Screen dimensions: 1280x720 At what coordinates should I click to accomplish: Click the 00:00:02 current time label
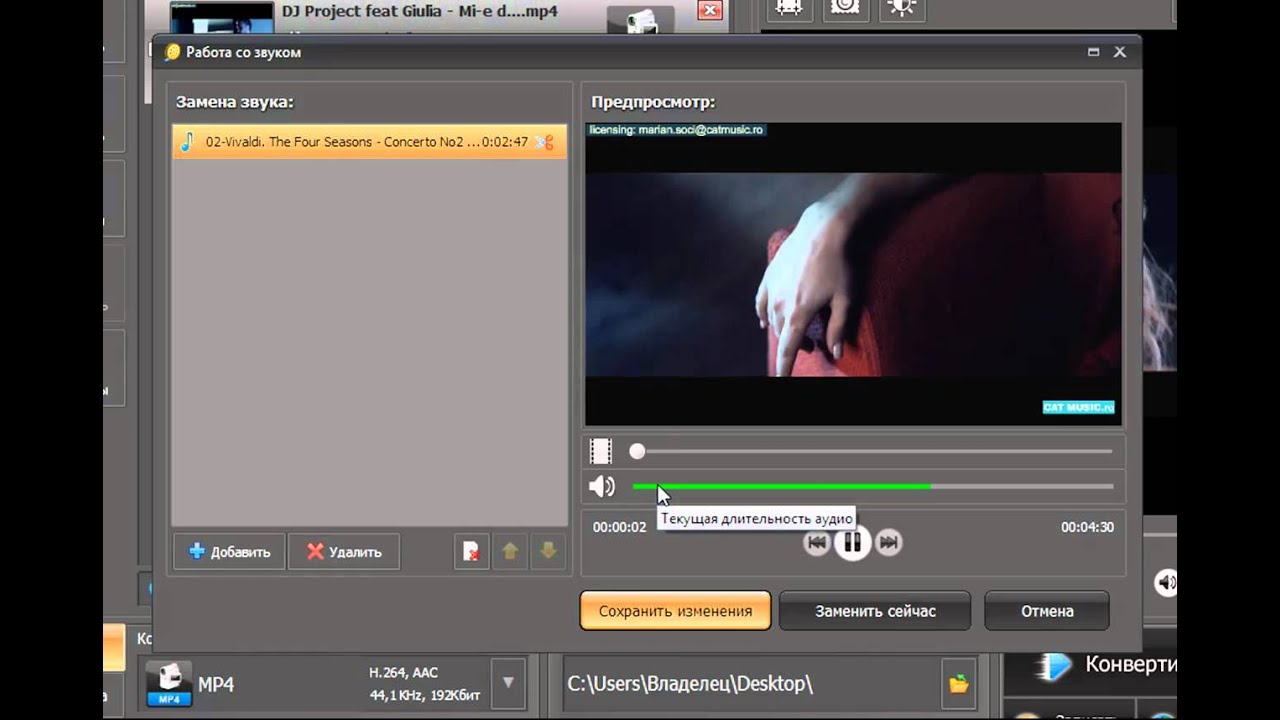pyautogui.click(x=620, y=527)
